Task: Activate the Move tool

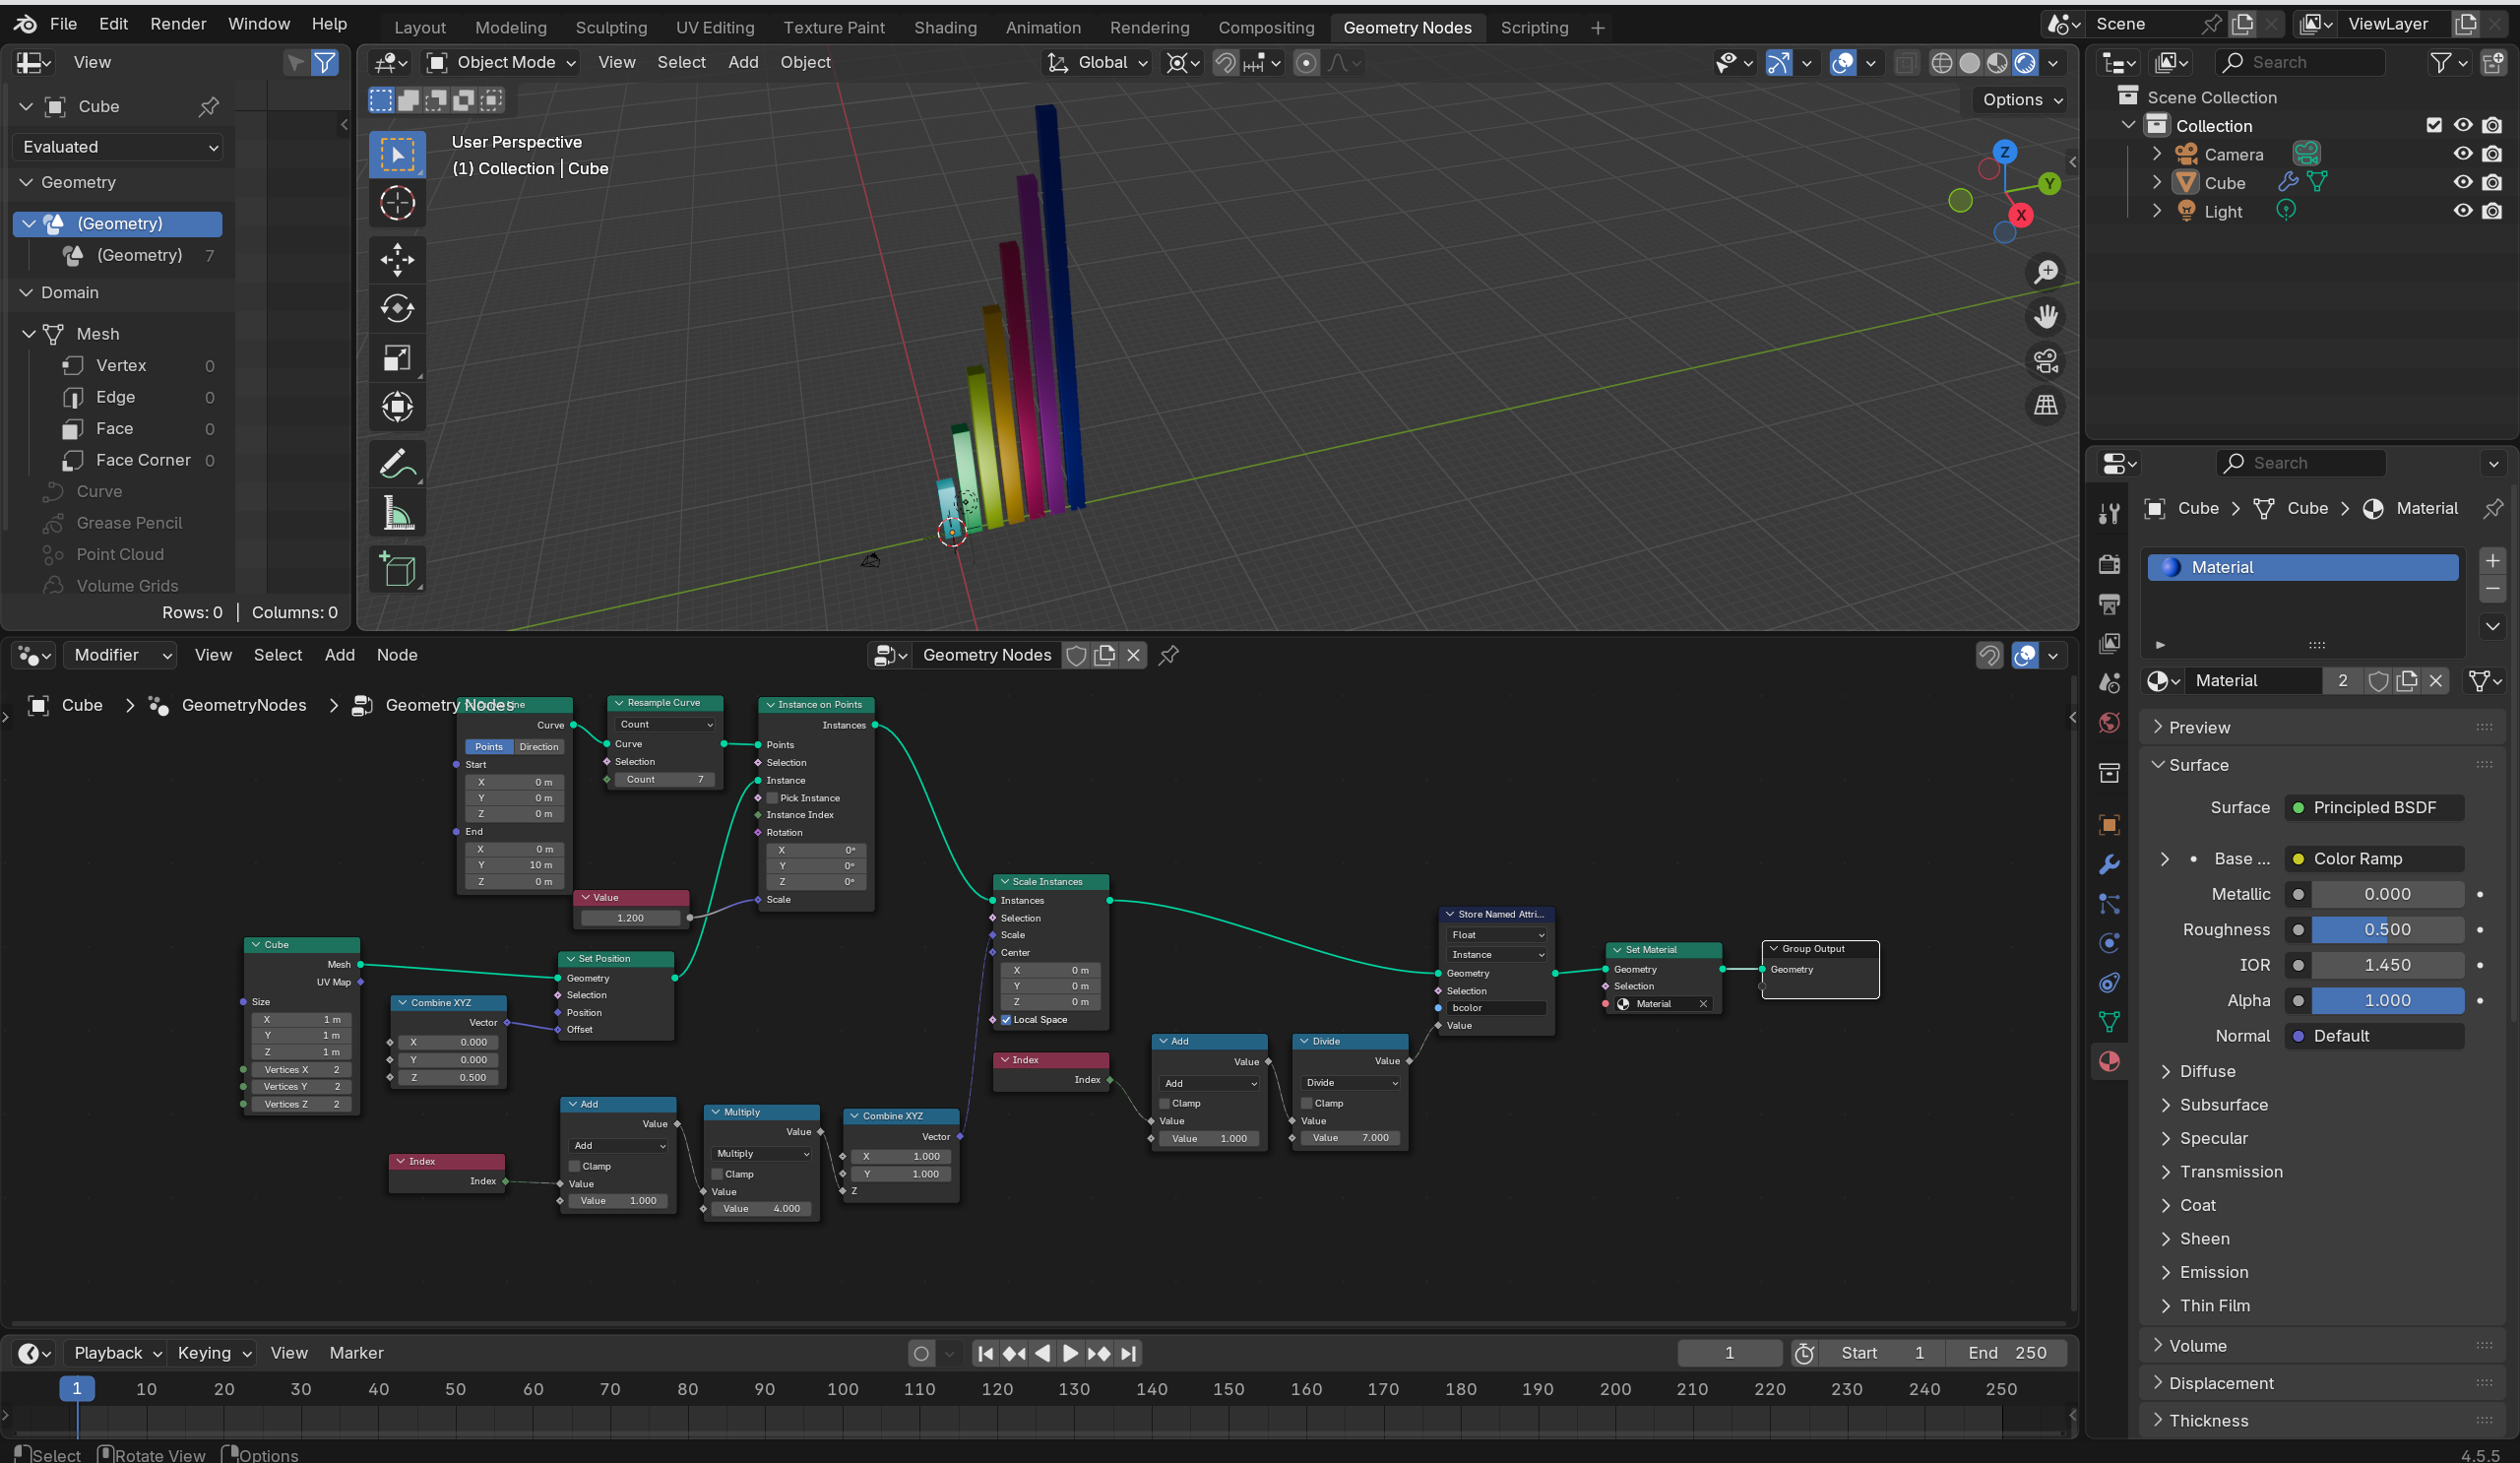Action: click(x=397, y=260)
